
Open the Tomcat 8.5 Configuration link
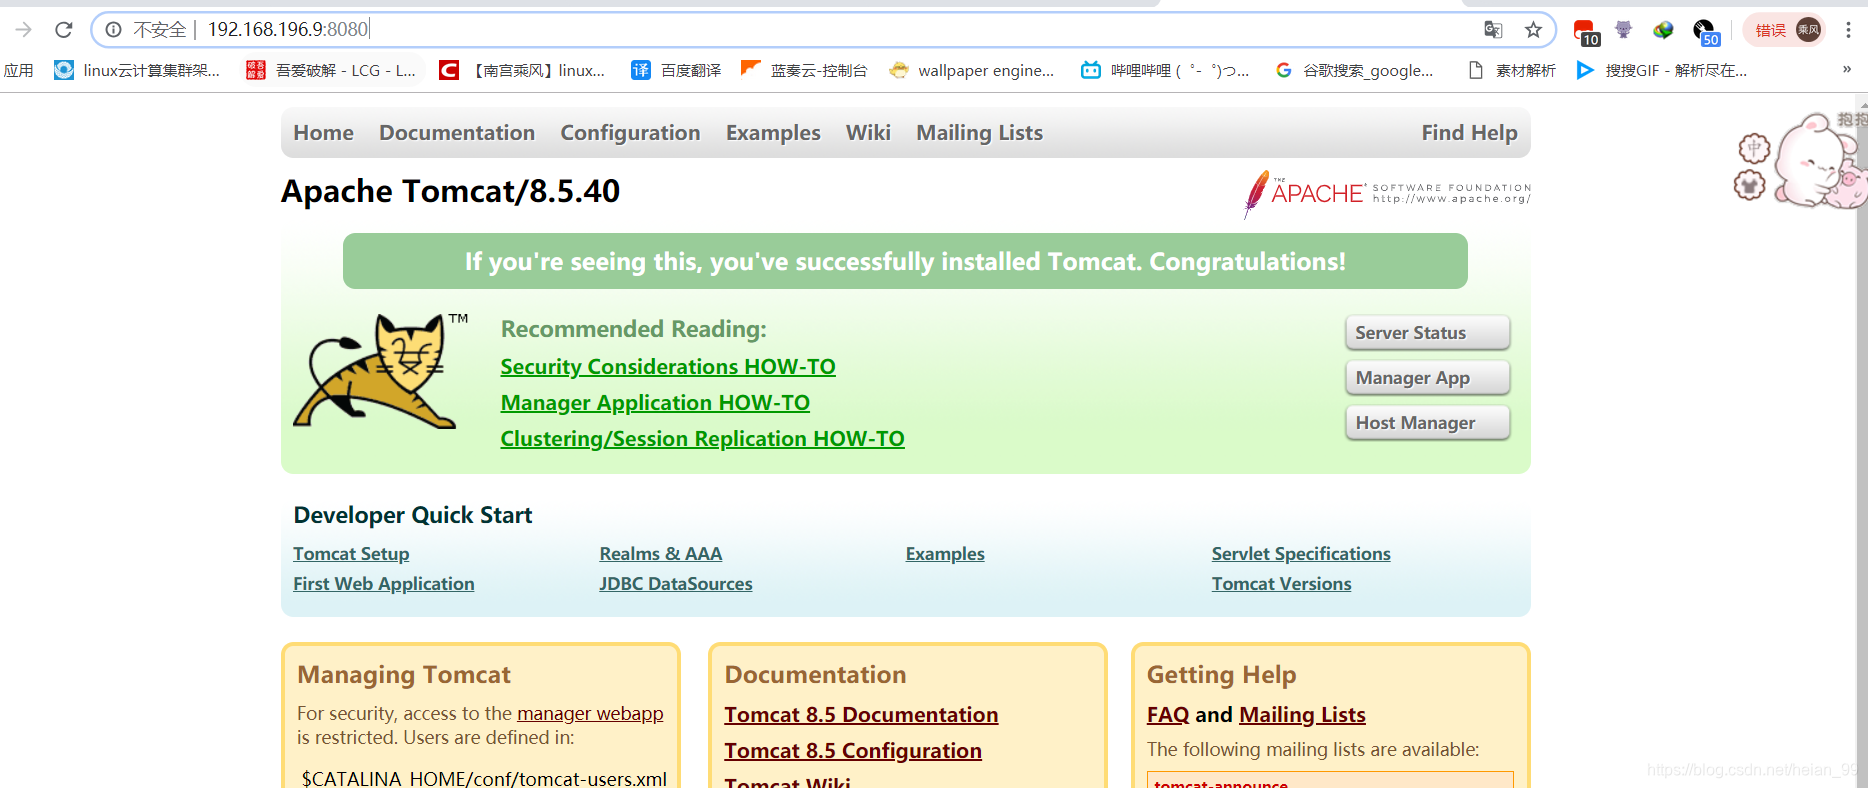click(x=853, y=751)
